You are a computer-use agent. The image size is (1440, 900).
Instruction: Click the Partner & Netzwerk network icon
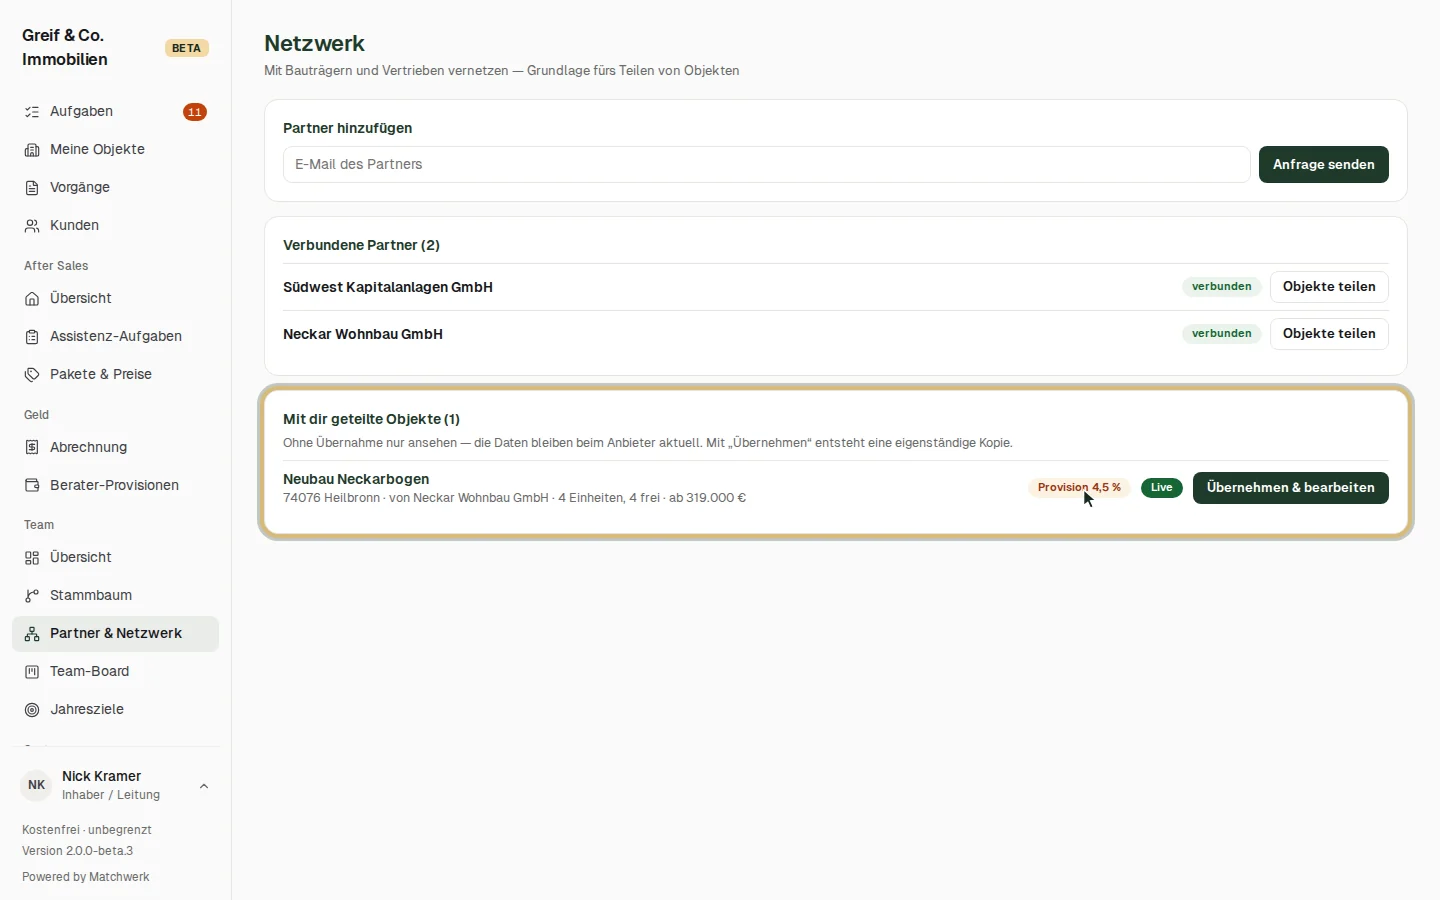click(32, 634)
